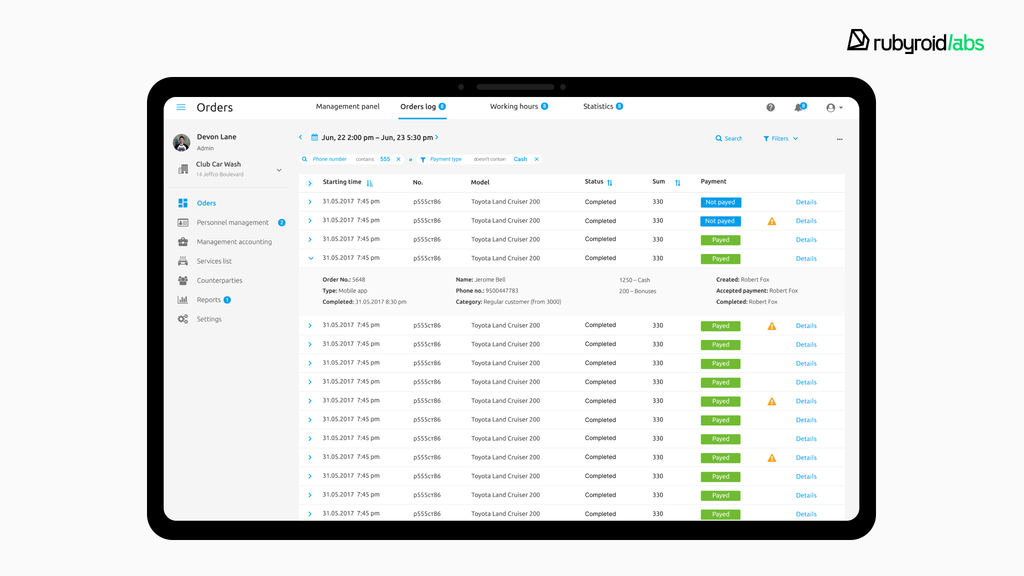Click the Personnel management icon
This screenshot has height=576, width=1024.
[x=183, y=223]
